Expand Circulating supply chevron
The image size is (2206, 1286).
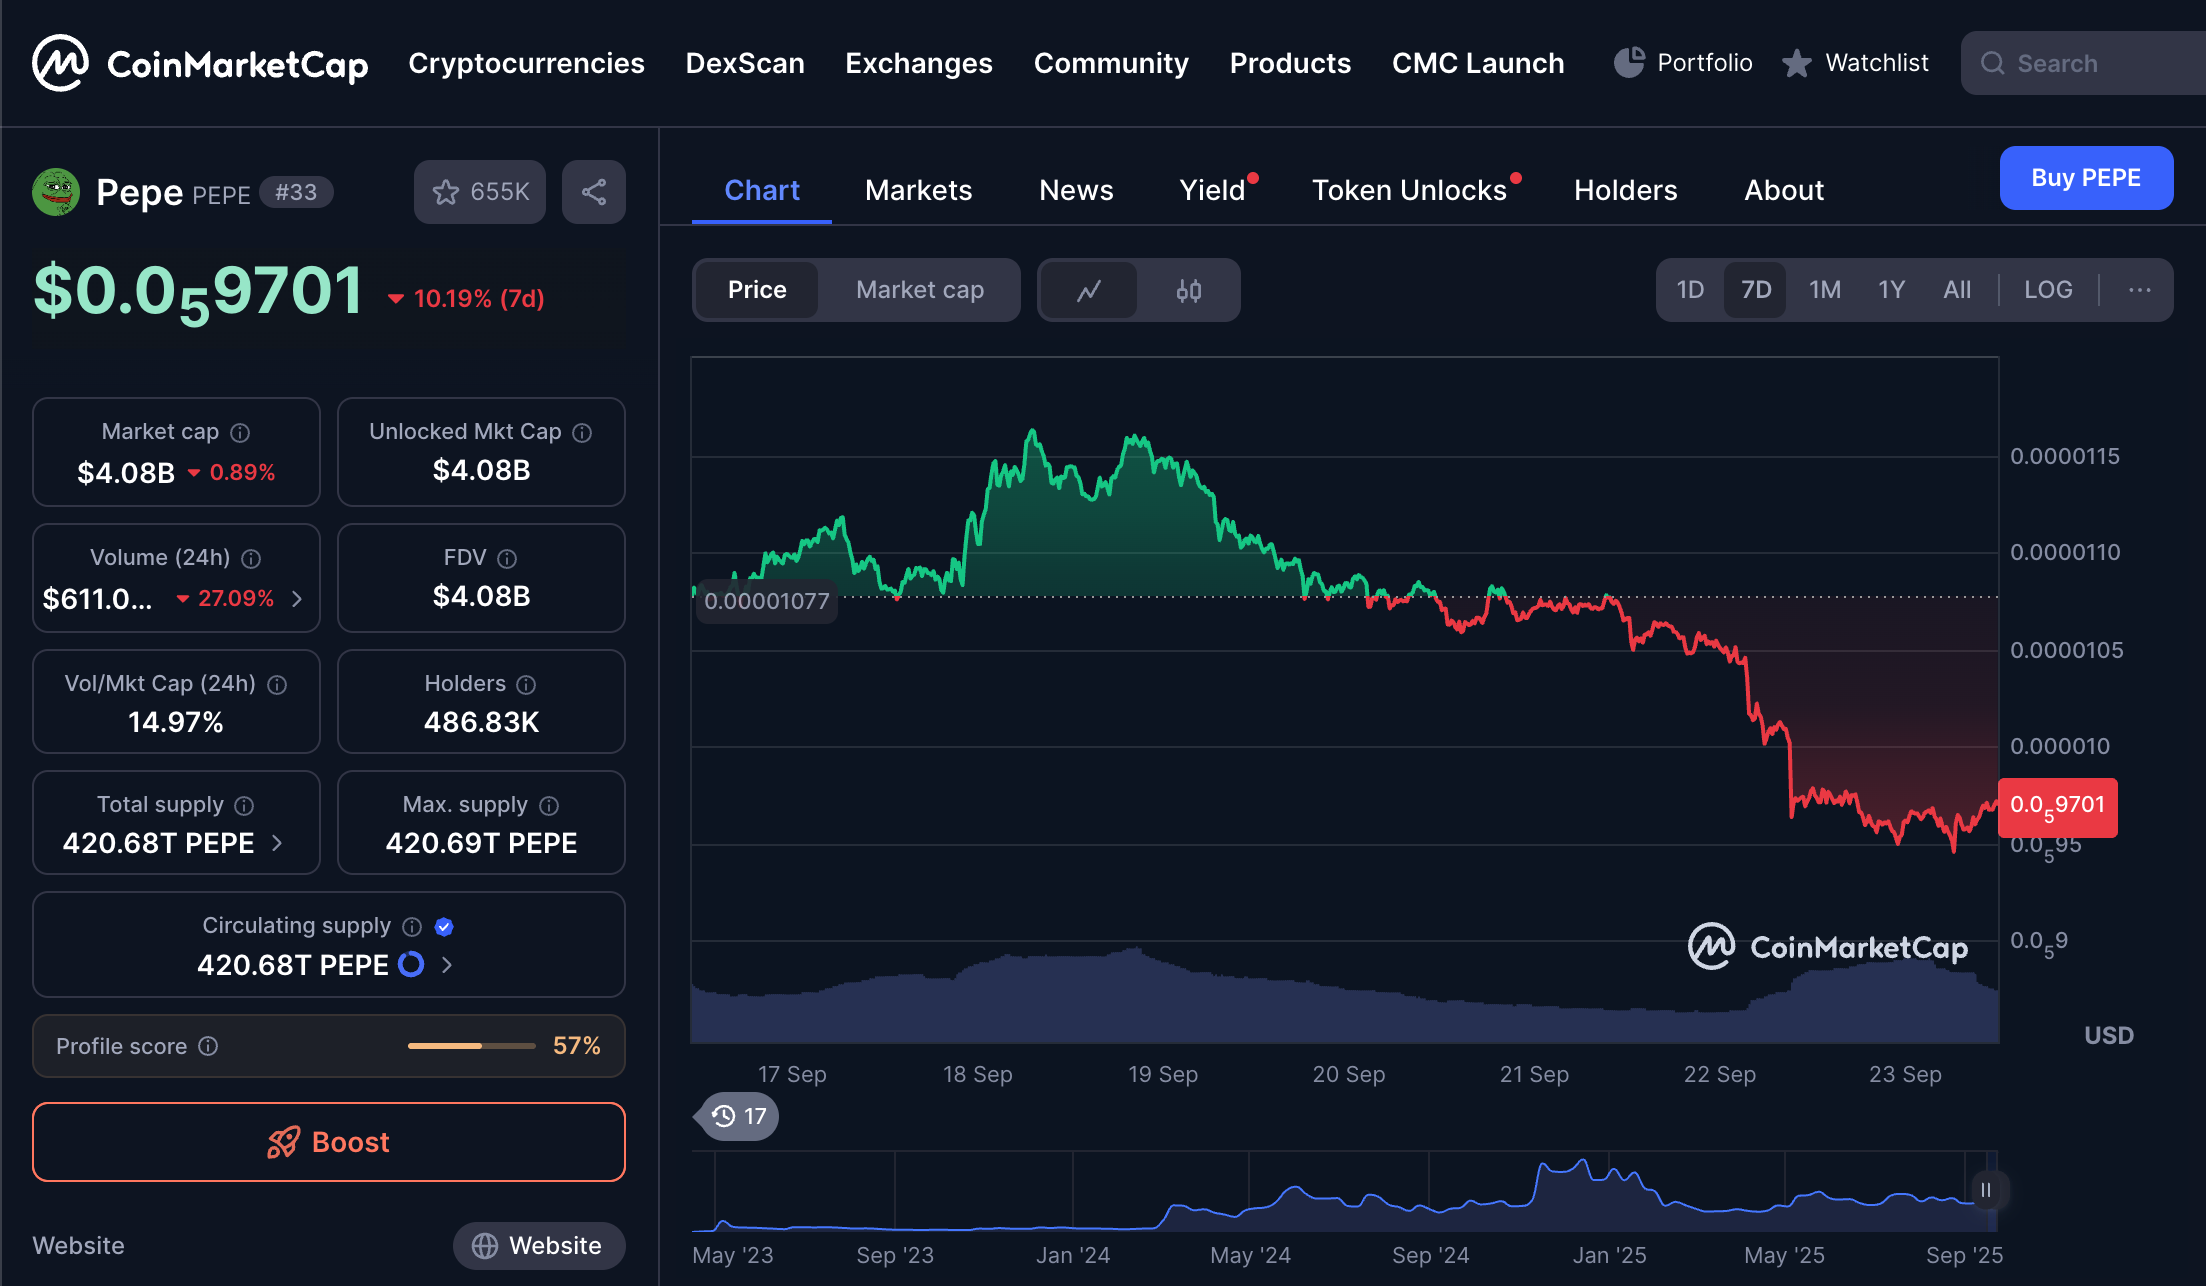[447, 965]
